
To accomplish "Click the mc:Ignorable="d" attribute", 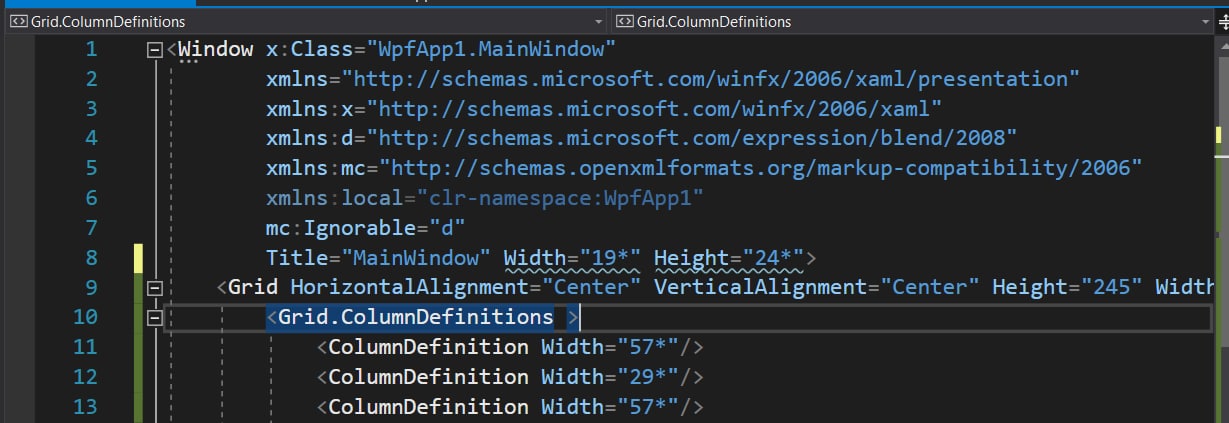I will pos(365,228).
